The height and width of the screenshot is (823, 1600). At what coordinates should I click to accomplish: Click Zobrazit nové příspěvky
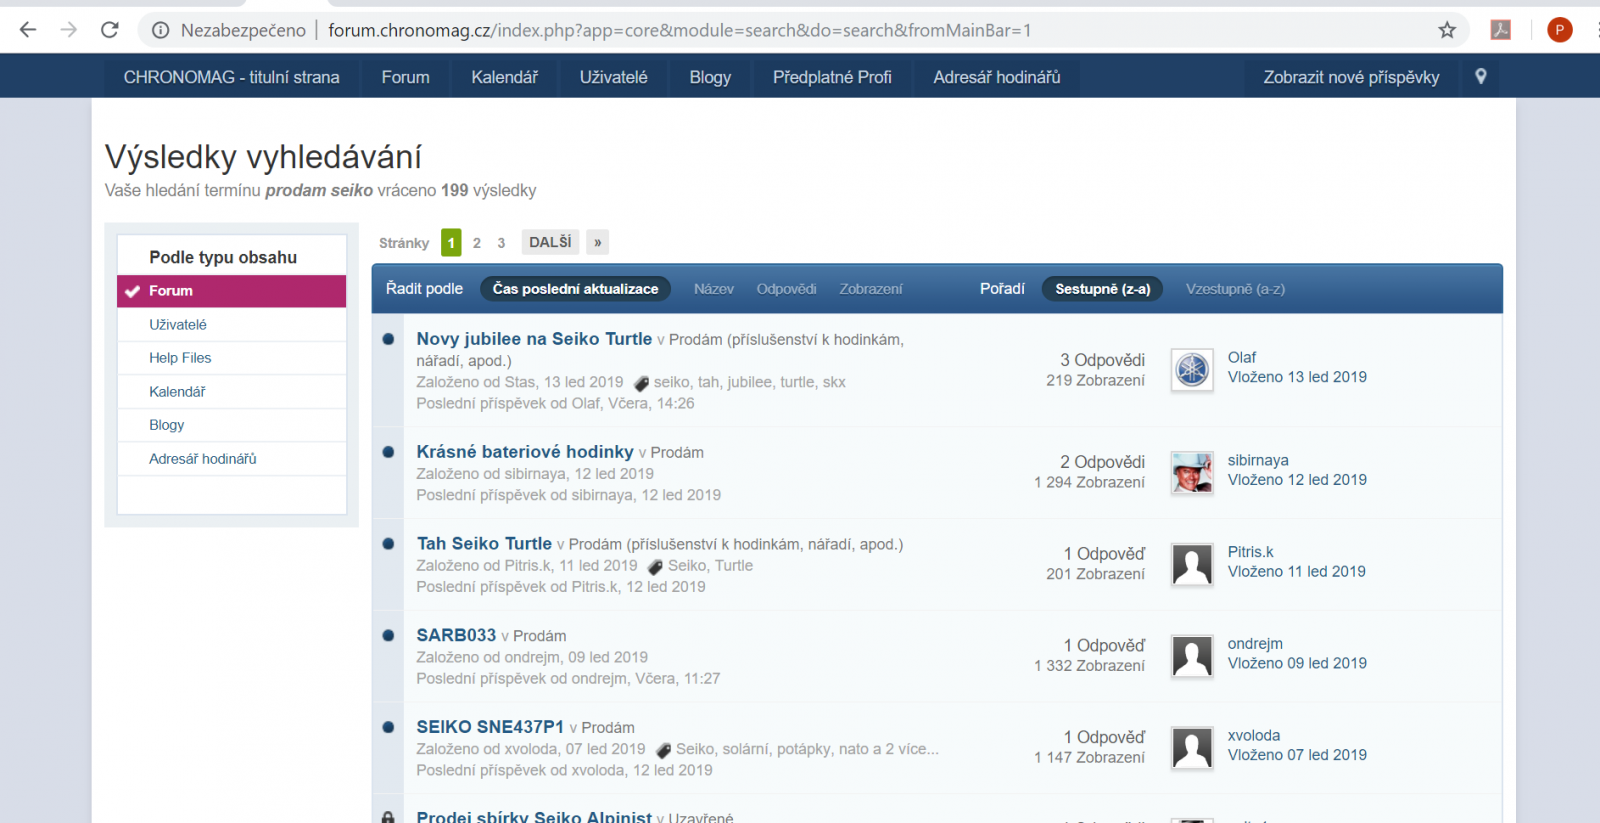coord(1351,77)
